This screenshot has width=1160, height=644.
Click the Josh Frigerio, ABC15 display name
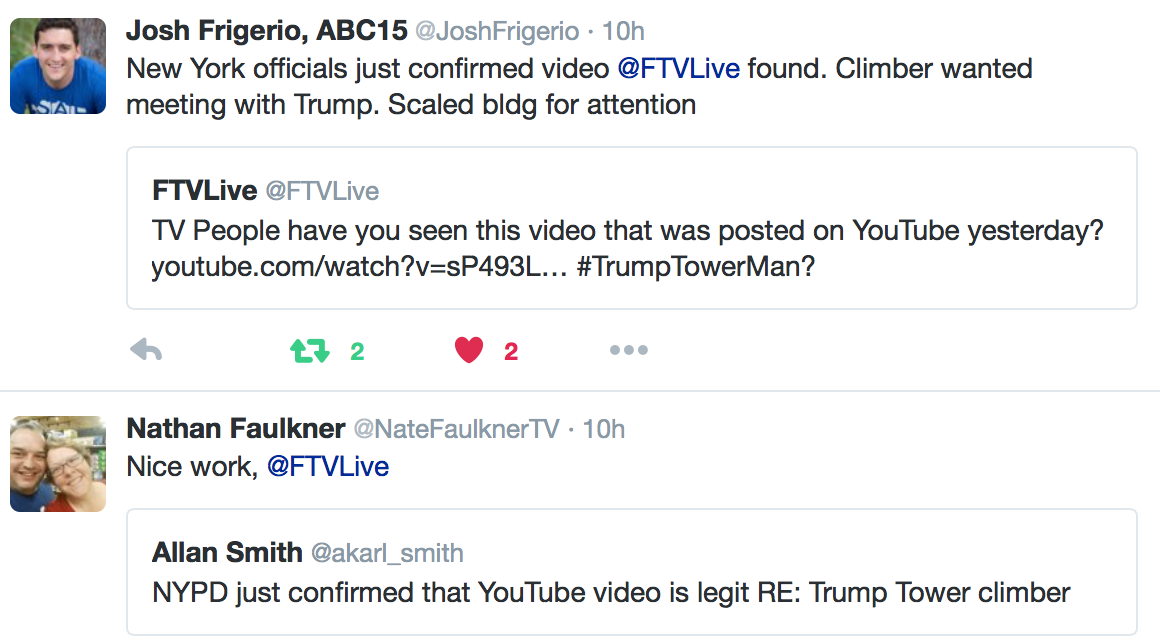point(266,31)
